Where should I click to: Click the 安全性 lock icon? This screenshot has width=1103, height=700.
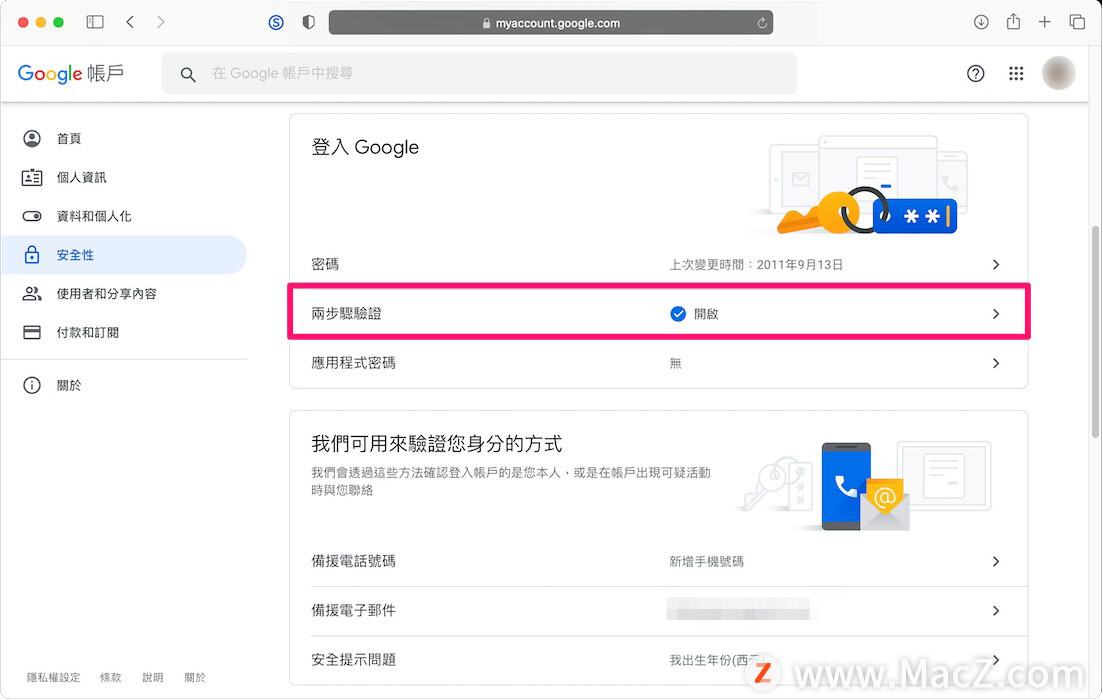coord(32,254)
